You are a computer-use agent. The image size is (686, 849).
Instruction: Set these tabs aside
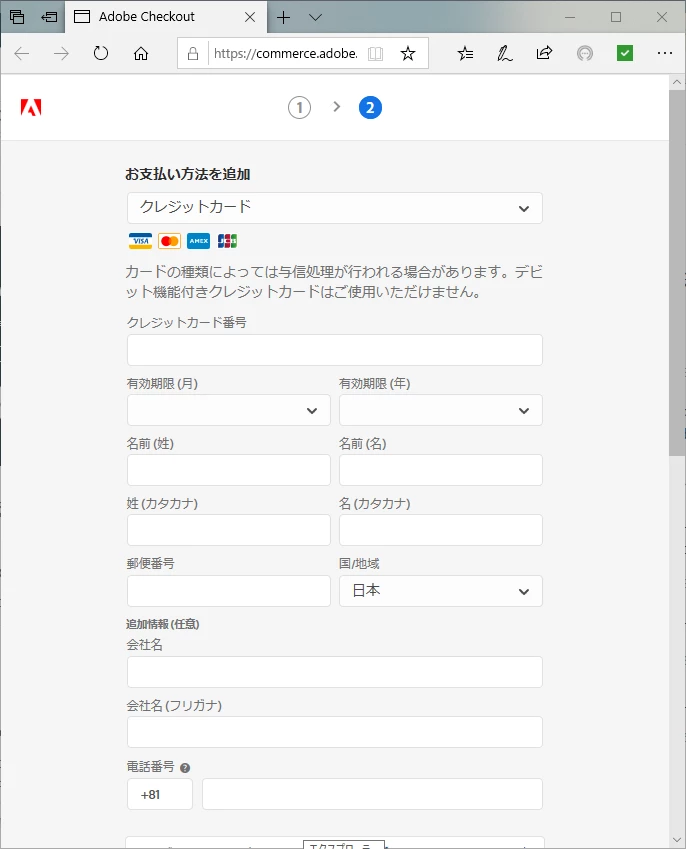click(49, 17)
